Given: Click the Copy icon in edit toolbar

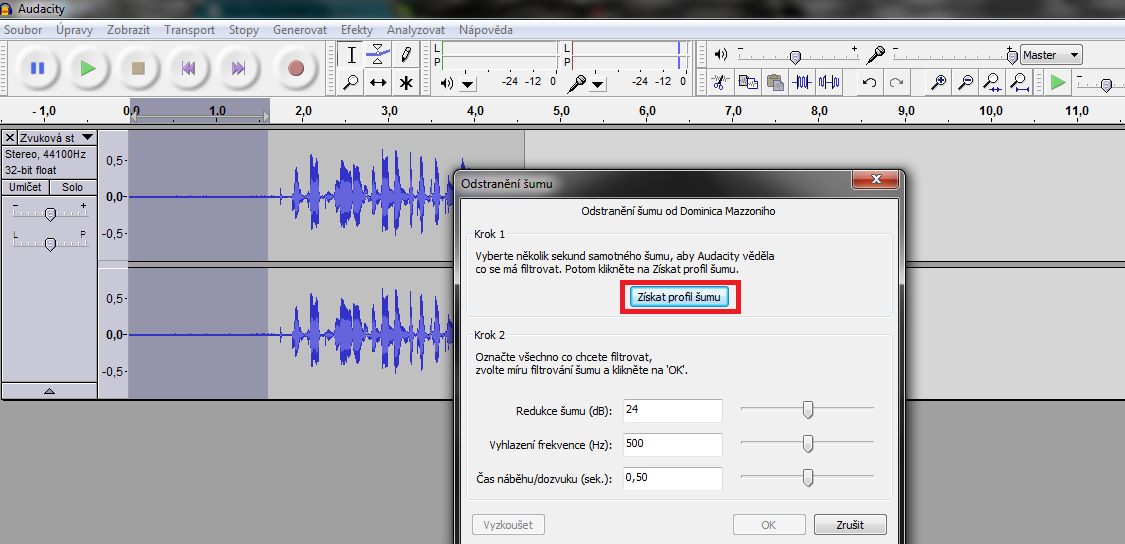Looking at the screenshot, I should click(748, 82).
